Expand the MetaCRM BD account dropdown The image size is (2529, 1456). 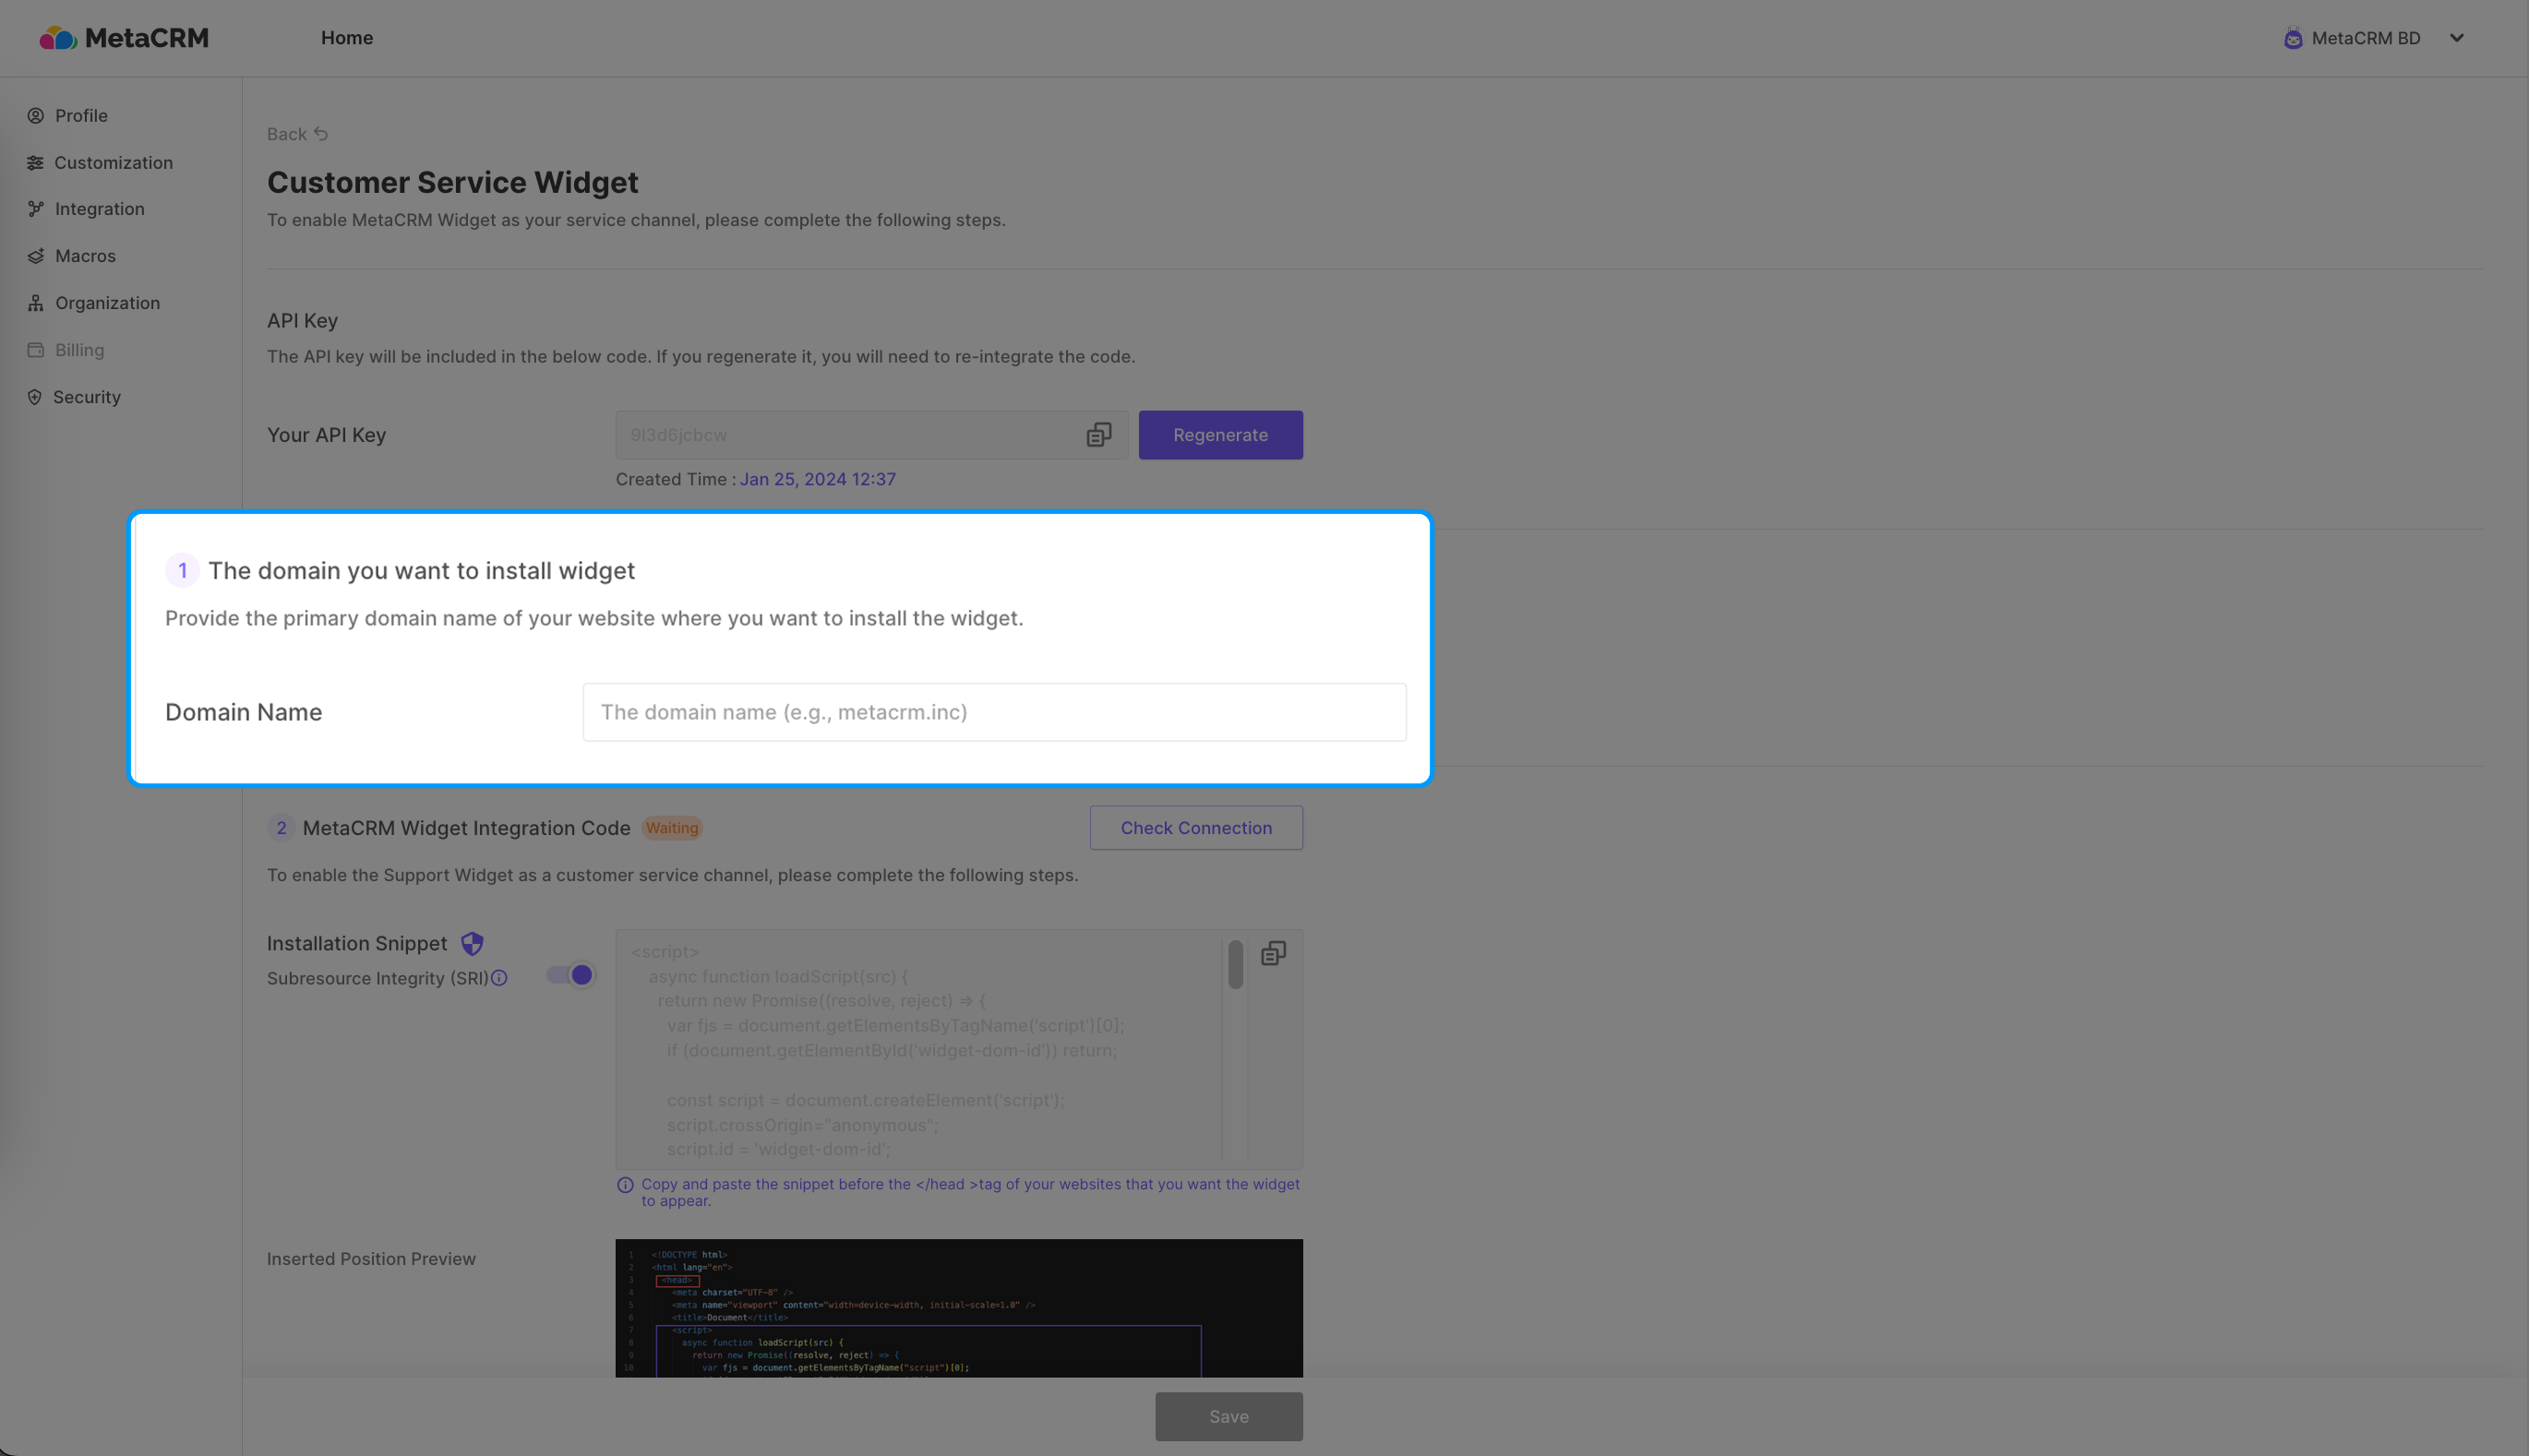point(2457,38)
